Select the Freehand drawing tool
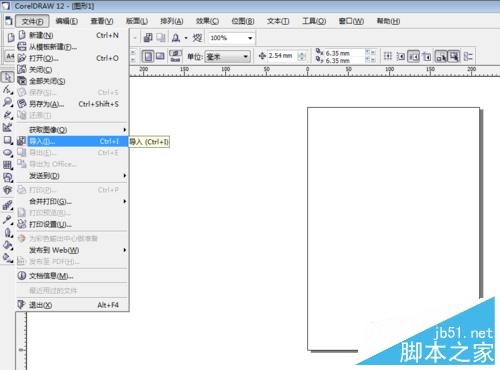The image size is (500, 370). click(8, 115)
